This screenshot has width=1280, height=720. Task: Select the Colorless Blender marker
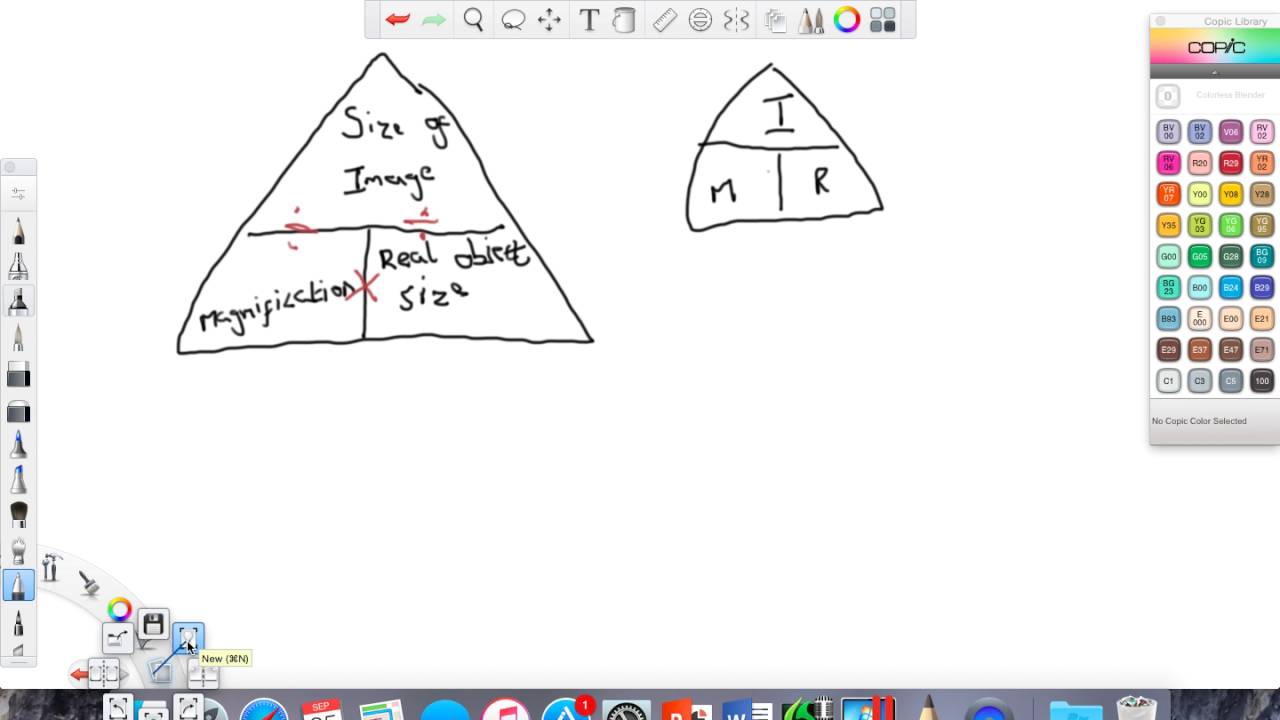click(1167, 96)
